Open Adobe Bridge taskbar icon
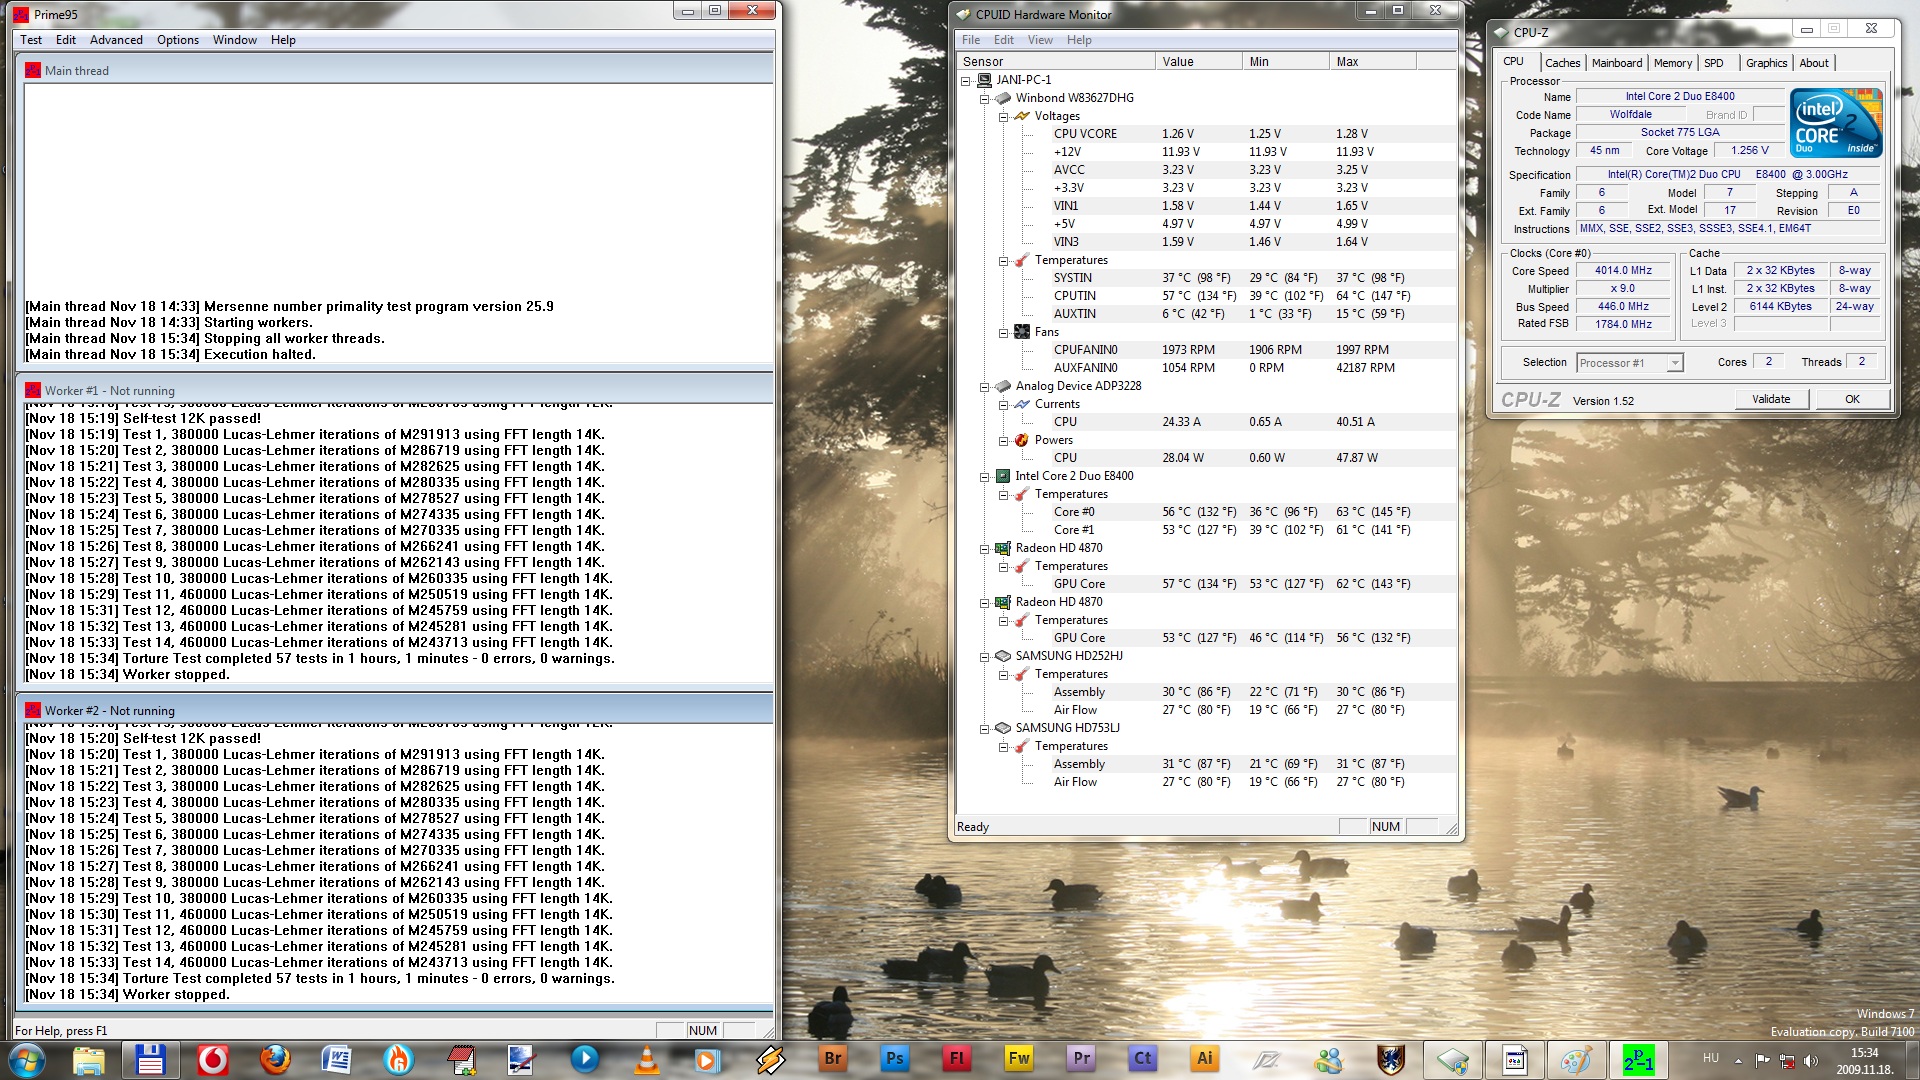Image resolution: width=1920 pixels, height=1080 pixels. (832, 1059)
